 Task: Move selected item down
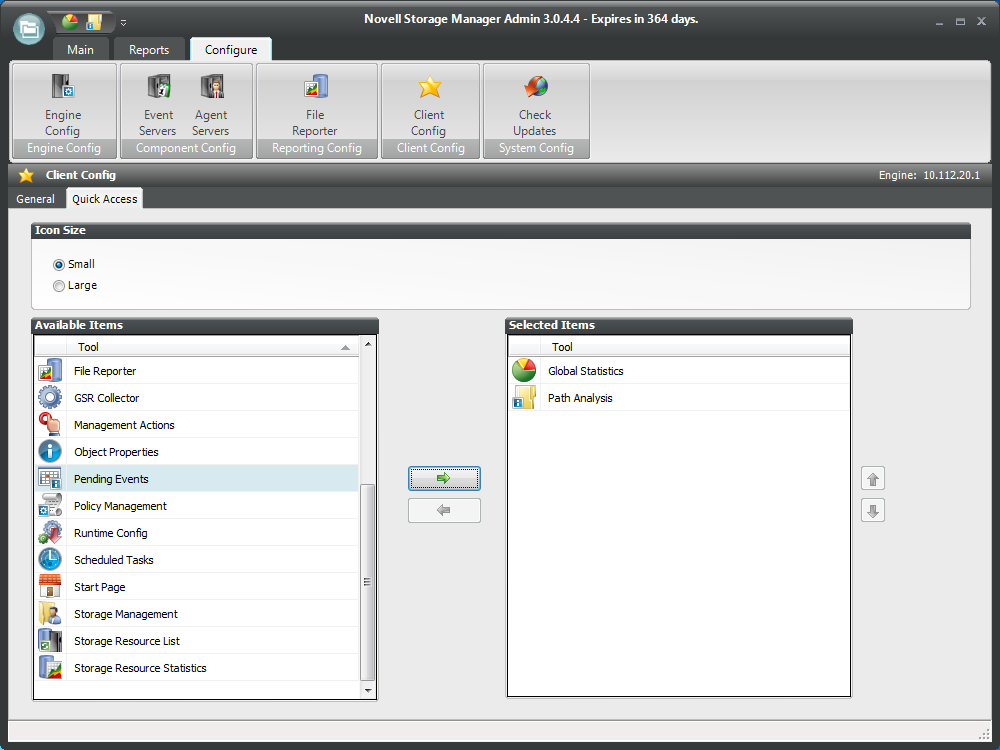click(873, 510)
